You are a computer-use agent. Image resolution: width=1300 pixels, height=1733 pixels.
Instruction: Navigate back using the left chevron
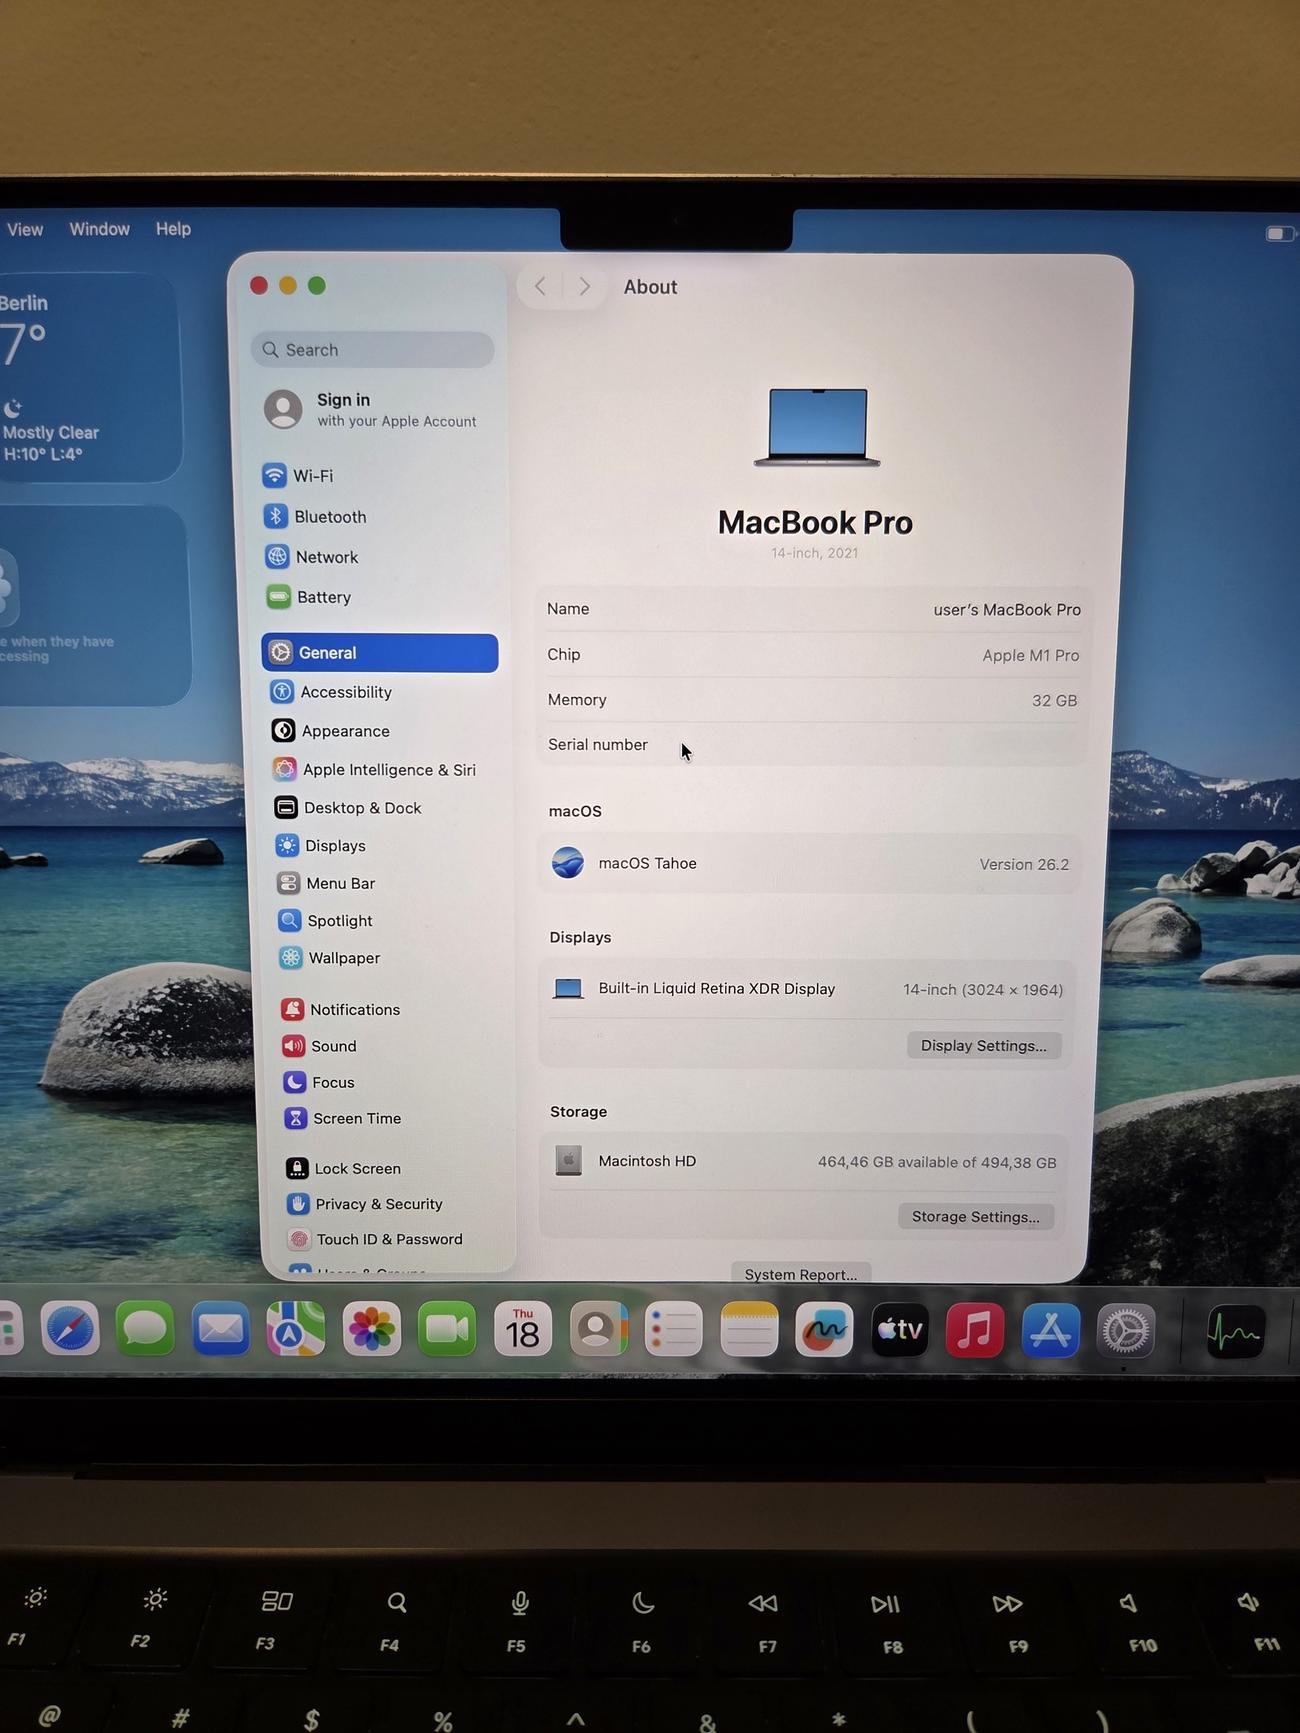pyautogui.click(x=540, y=287)
